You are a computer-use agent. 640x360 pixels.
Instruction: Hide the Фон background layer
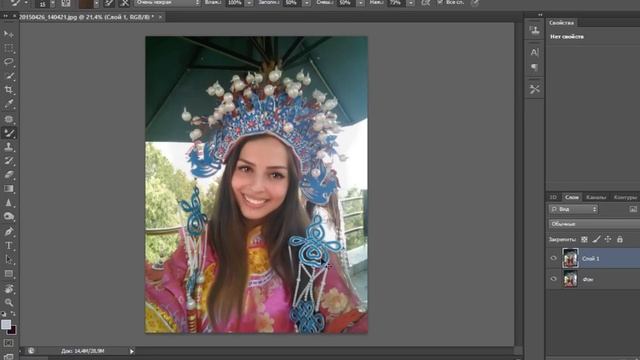click(x=553, y=279)
